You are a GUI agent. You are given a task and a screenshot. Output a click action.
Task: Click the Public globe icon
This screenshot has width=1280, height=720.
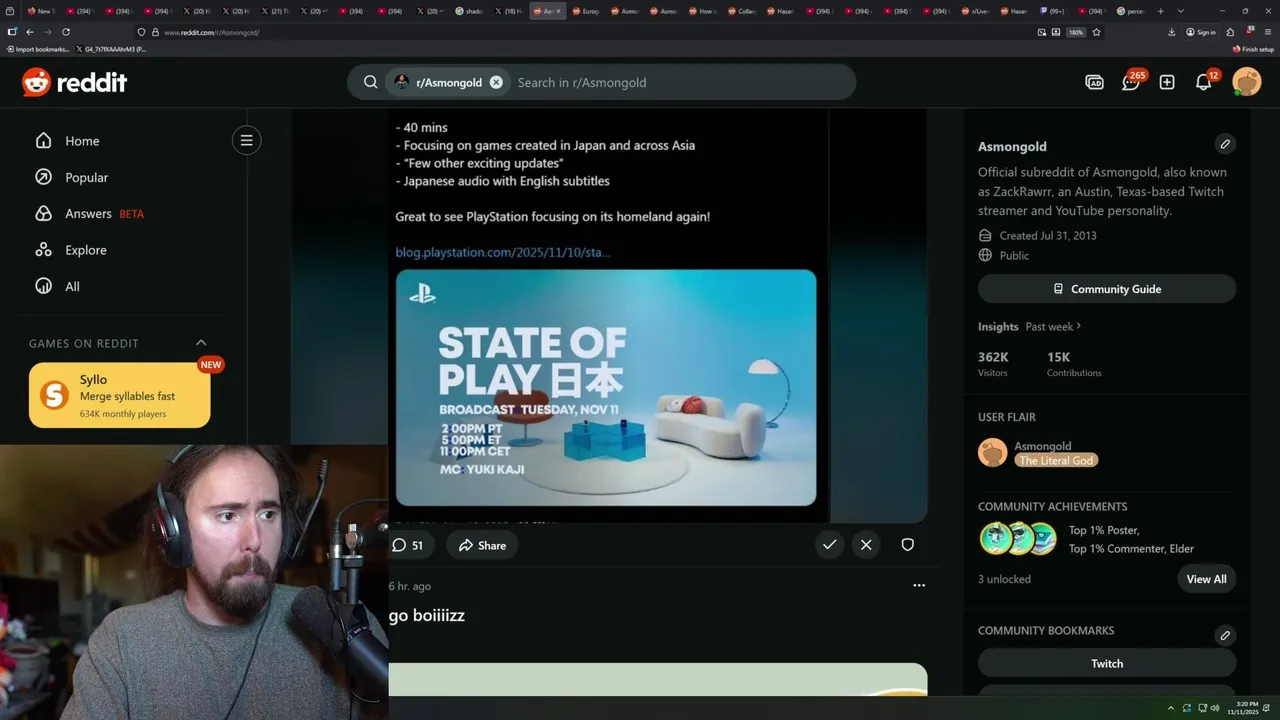coord(985,255)
